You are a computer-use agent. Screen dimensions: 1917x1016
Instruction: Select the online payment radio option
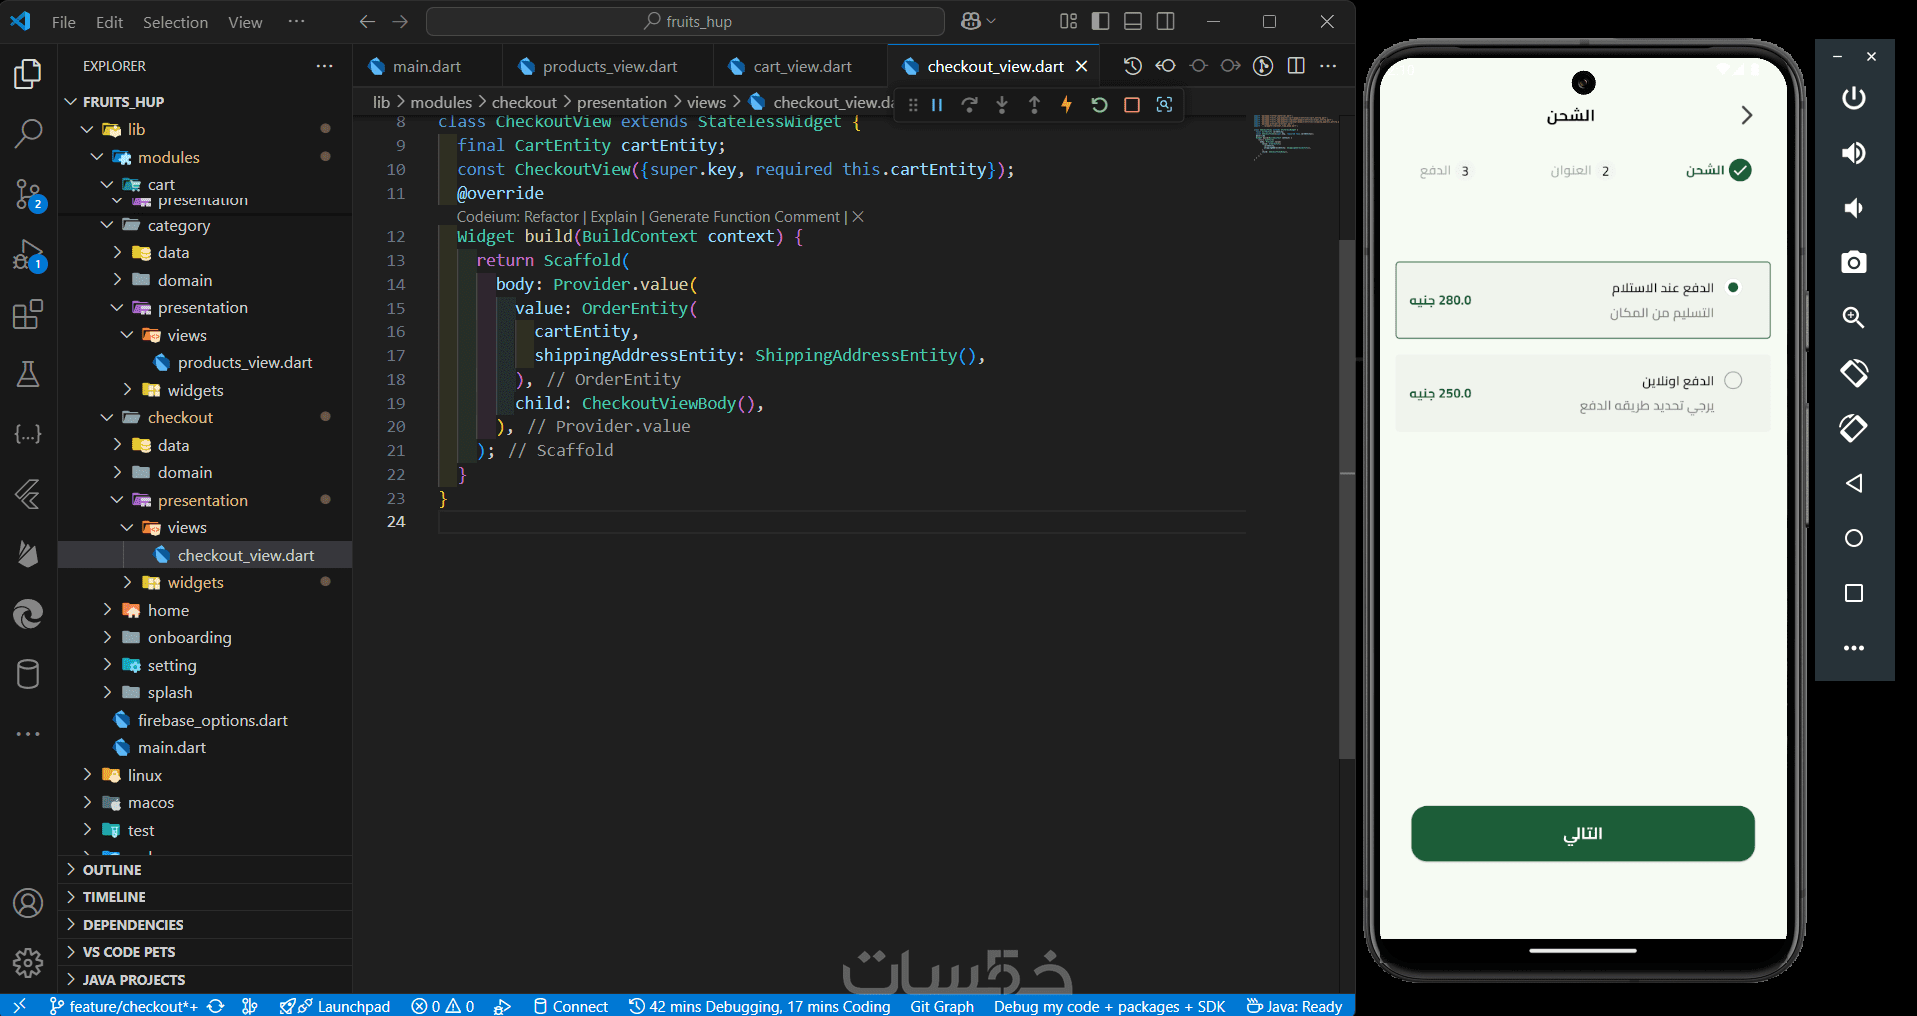pyautogui.click(x=1733, y=381)
